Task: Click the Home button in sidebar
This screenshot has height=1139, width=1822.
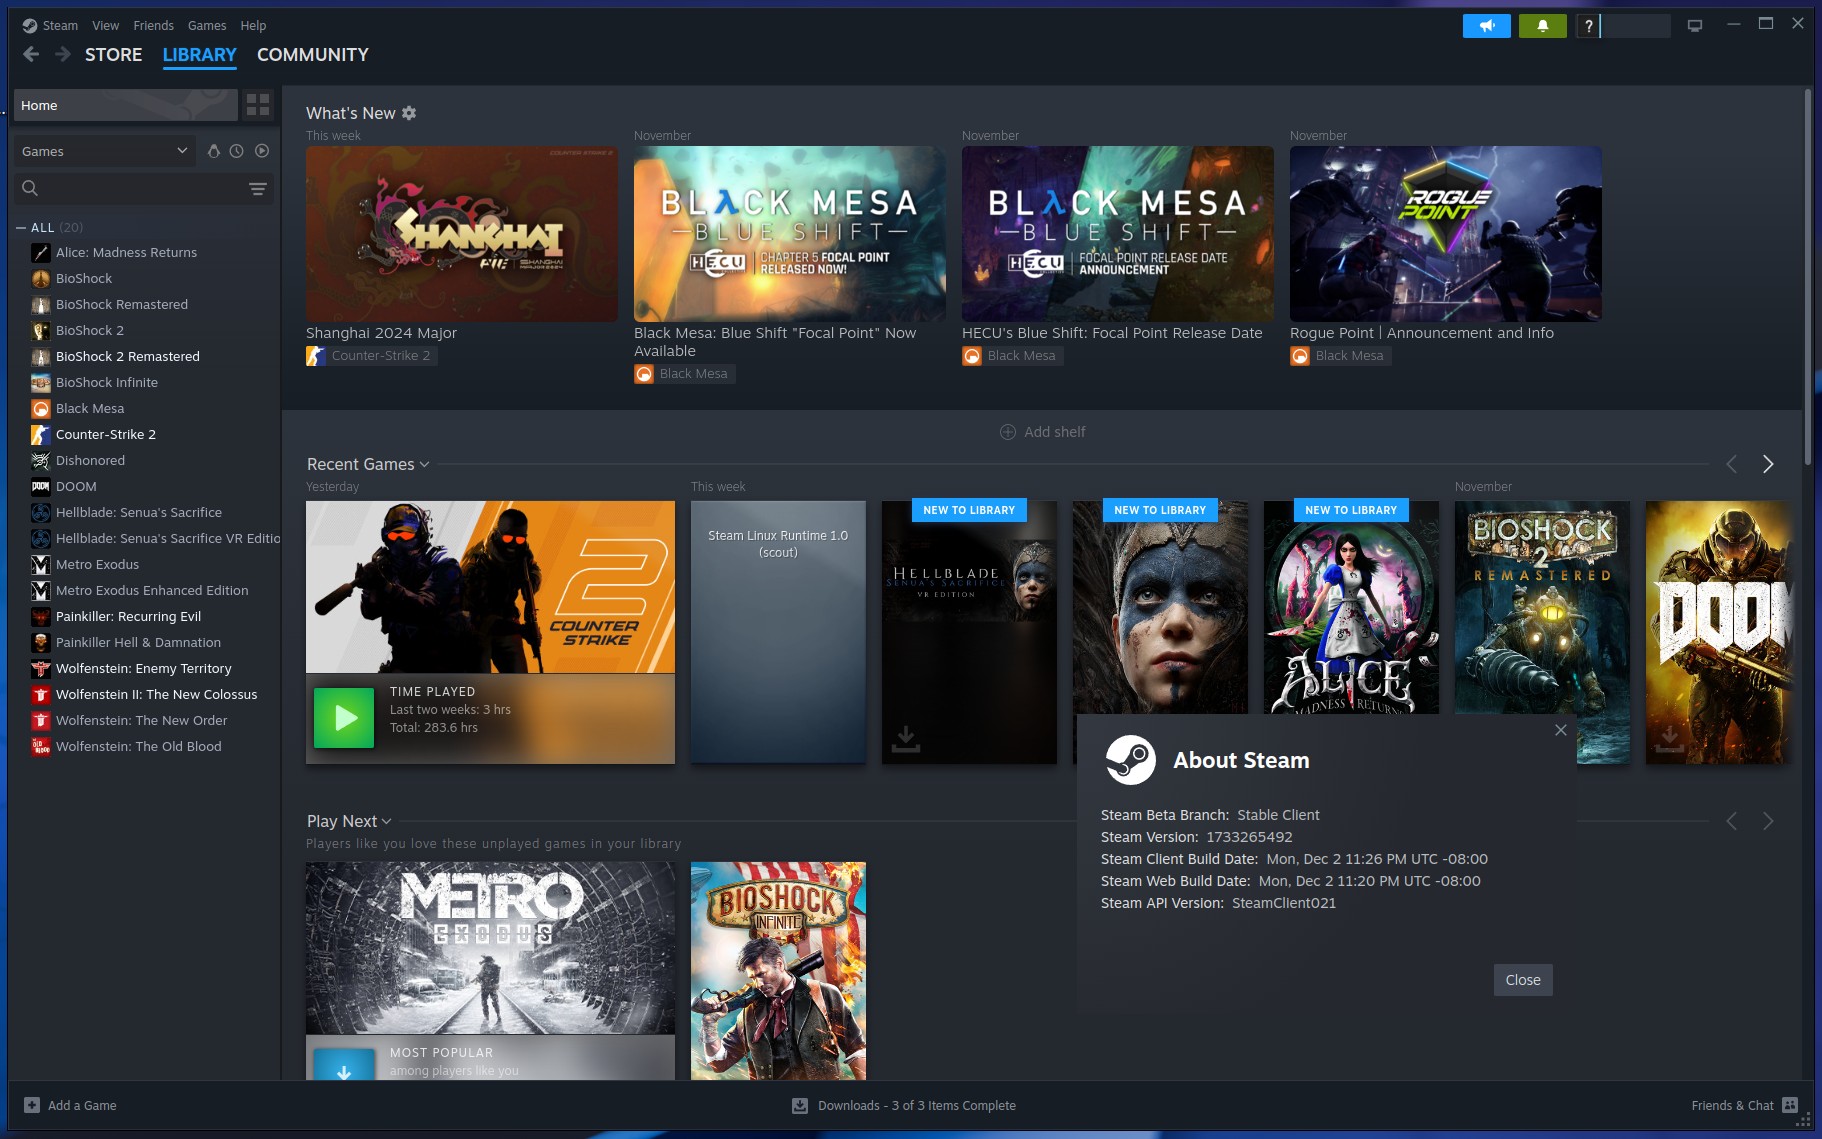Action: coord(125,105)
